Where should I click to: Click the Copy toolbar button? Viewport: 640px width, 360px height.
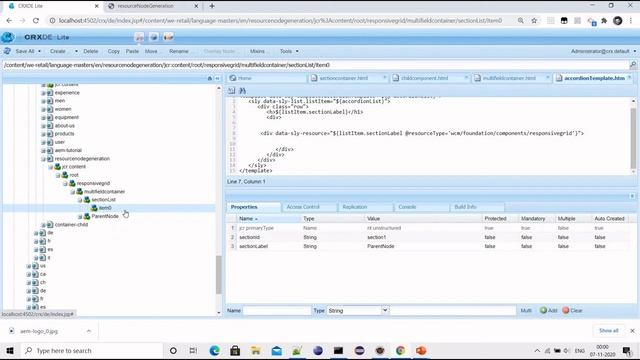[x=113, y=51]
